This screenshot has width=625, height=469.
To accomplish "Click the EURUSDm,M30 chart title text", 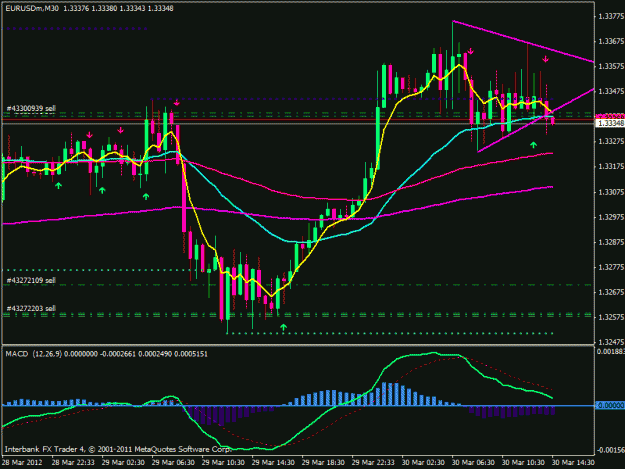I will pyautogui.click(x=32, y=8).
